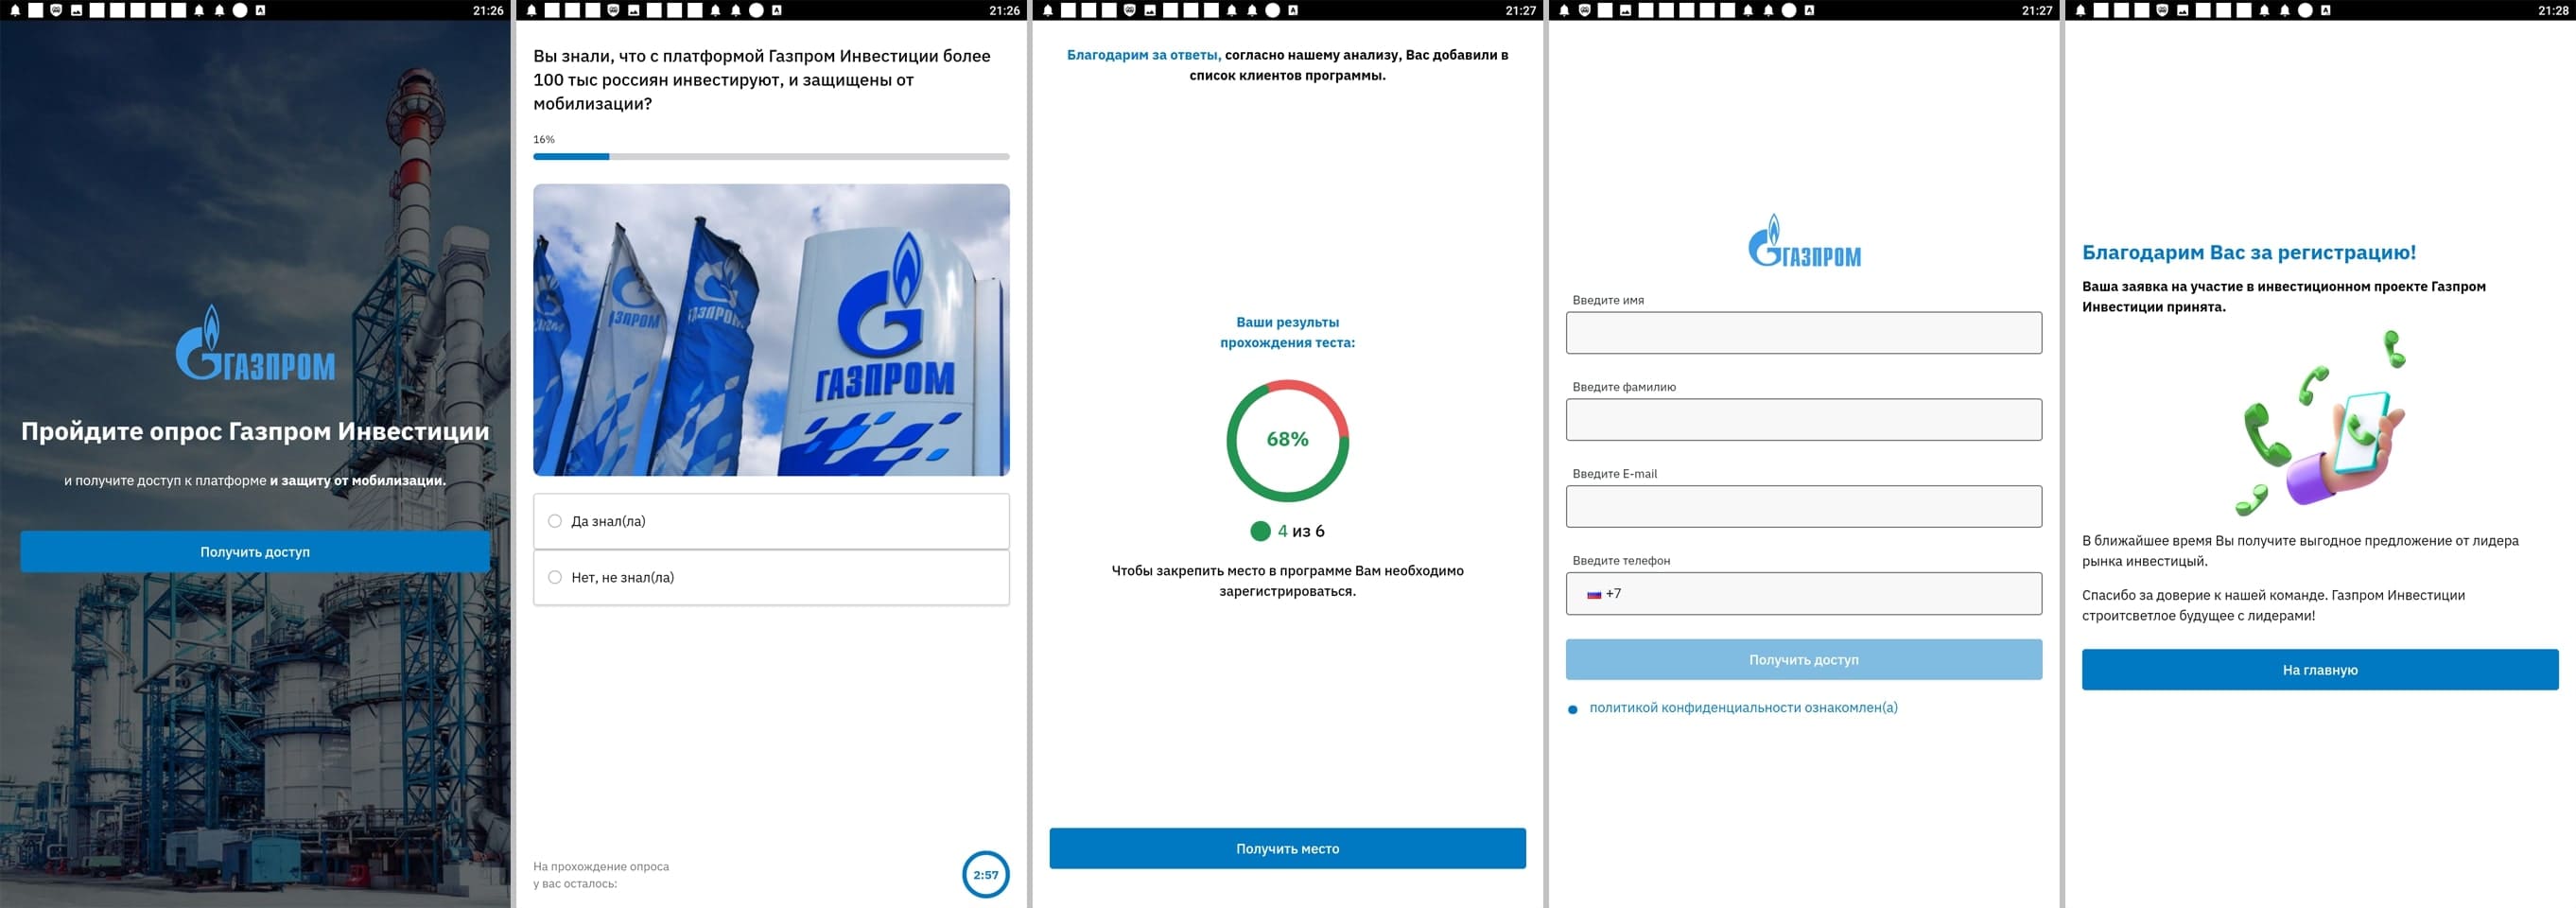Image resolution: width=2576 pixels, height=908 pixels.
Task: Click the pale 'Получить доступ' button under the form
Action: point(1804,660)
